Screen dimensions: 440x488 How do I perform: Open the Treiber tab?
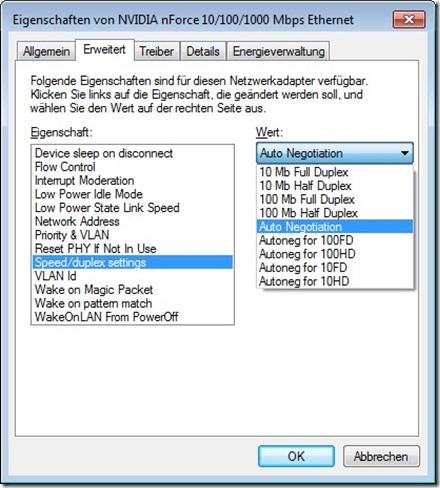coord(157,51)
